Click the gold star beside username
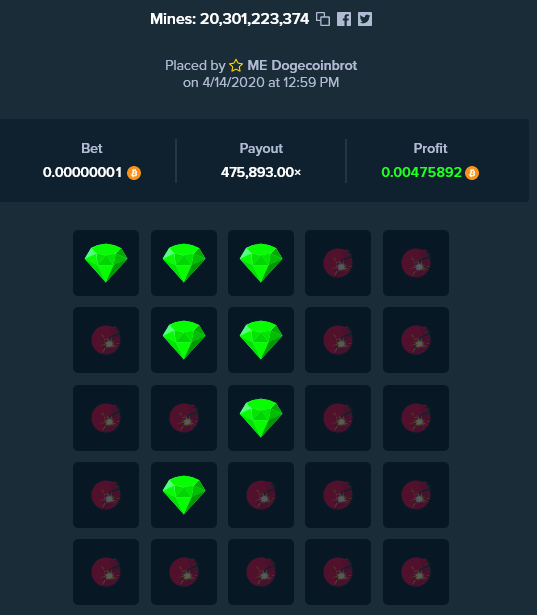 click(236, 66)
